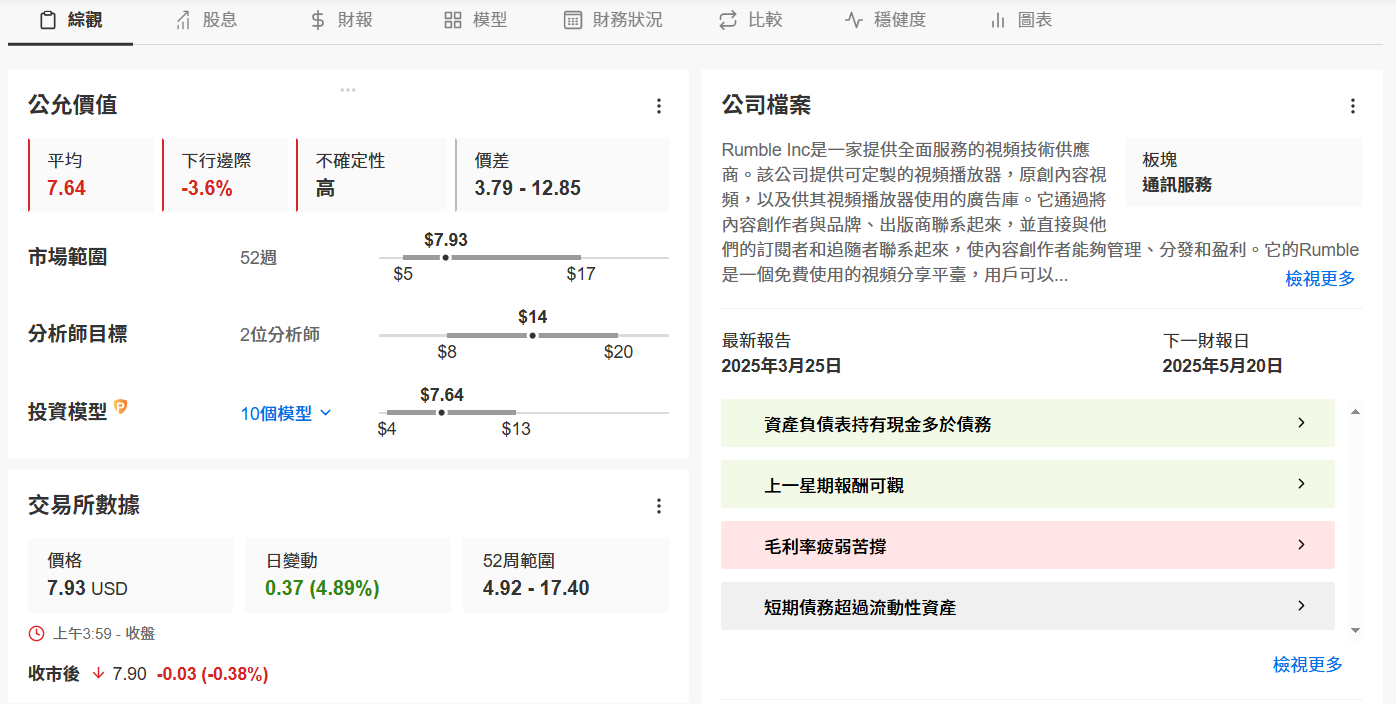1396x704 pixels.
Task: Click the 交易所數據 card heading
Action: click(x=84, y=505)
